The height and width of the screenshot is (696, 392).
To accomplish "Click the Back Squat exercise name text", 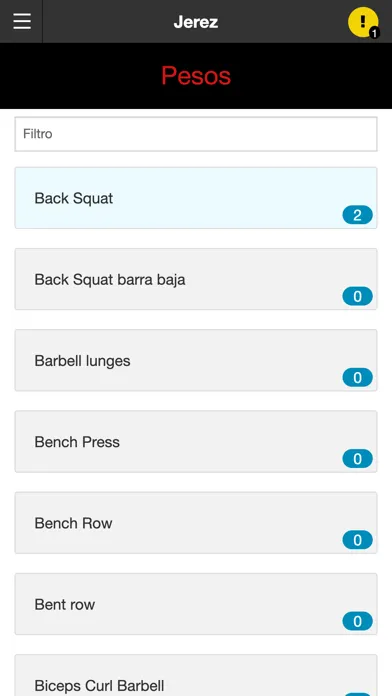I will 74,198.
